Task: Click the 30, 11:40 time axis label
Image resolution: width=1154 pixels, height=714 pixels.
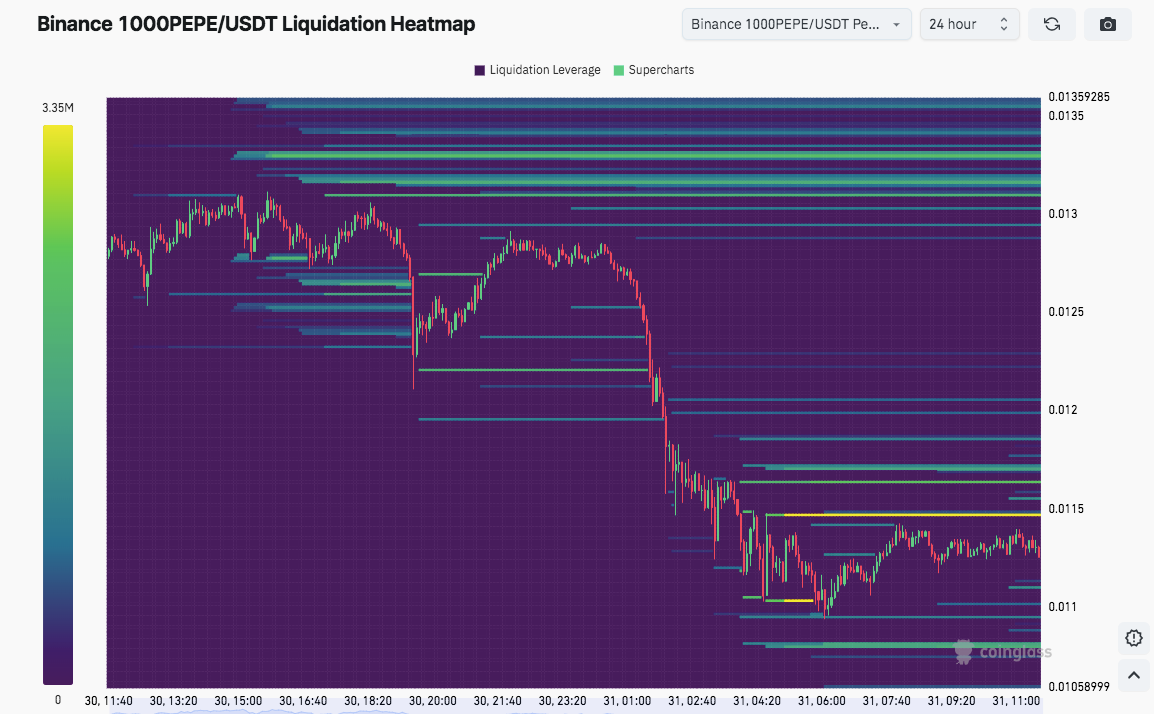Action: (x=108, y=701)
